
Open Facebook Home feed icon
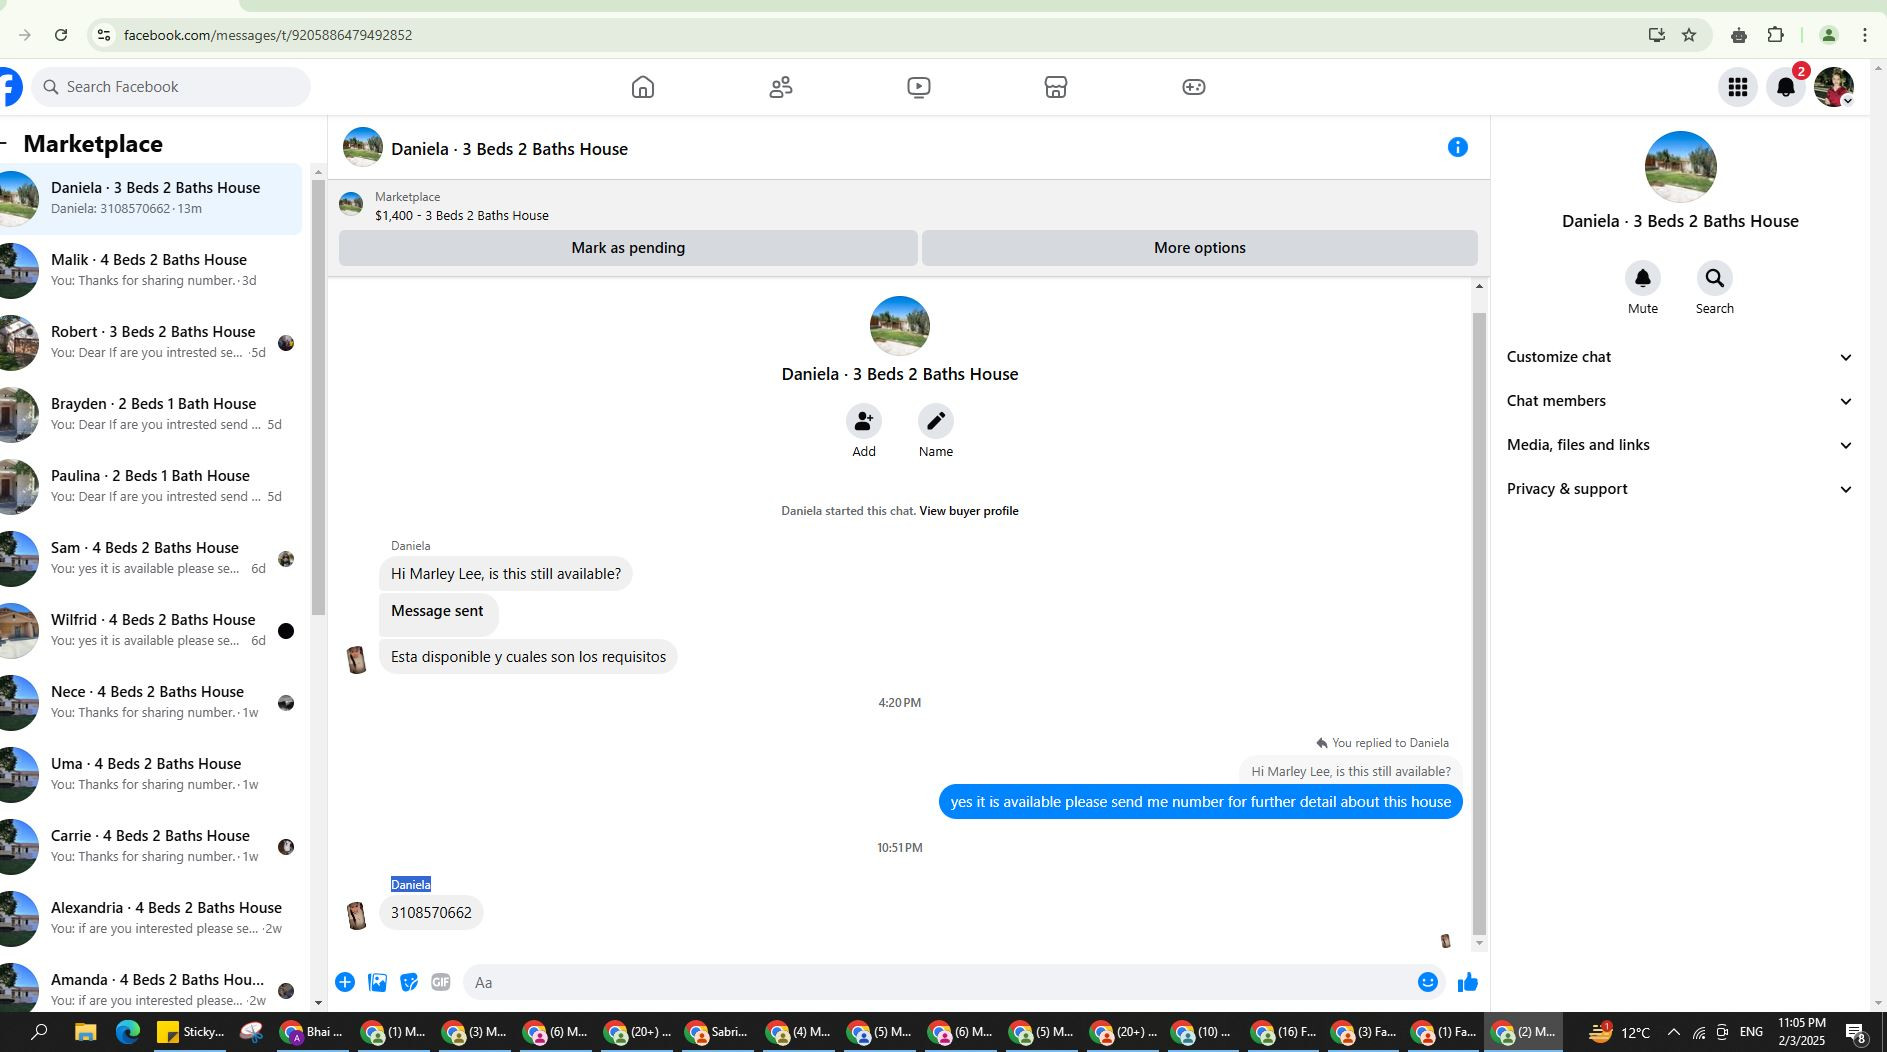tap(643, 87)
